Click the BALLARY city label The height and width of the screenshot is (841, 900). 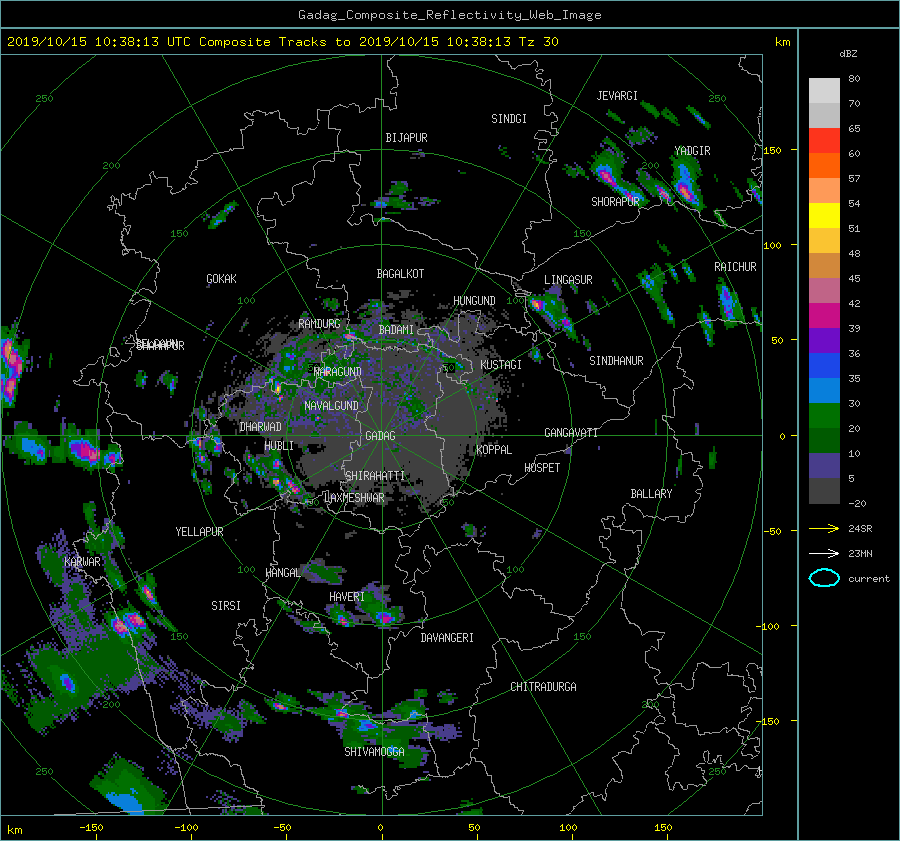coord(651,494)
